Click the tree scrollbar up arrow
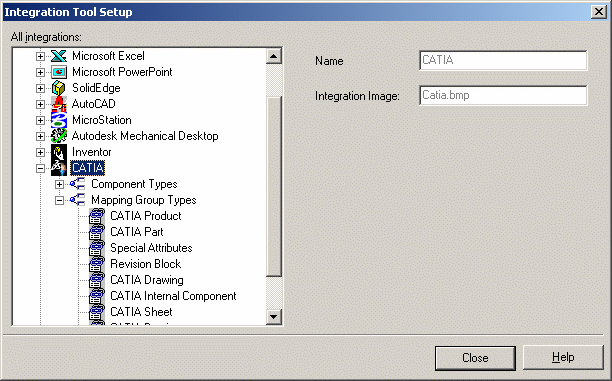The width and height of the screenshot is (612, 381). click(274, 56)
